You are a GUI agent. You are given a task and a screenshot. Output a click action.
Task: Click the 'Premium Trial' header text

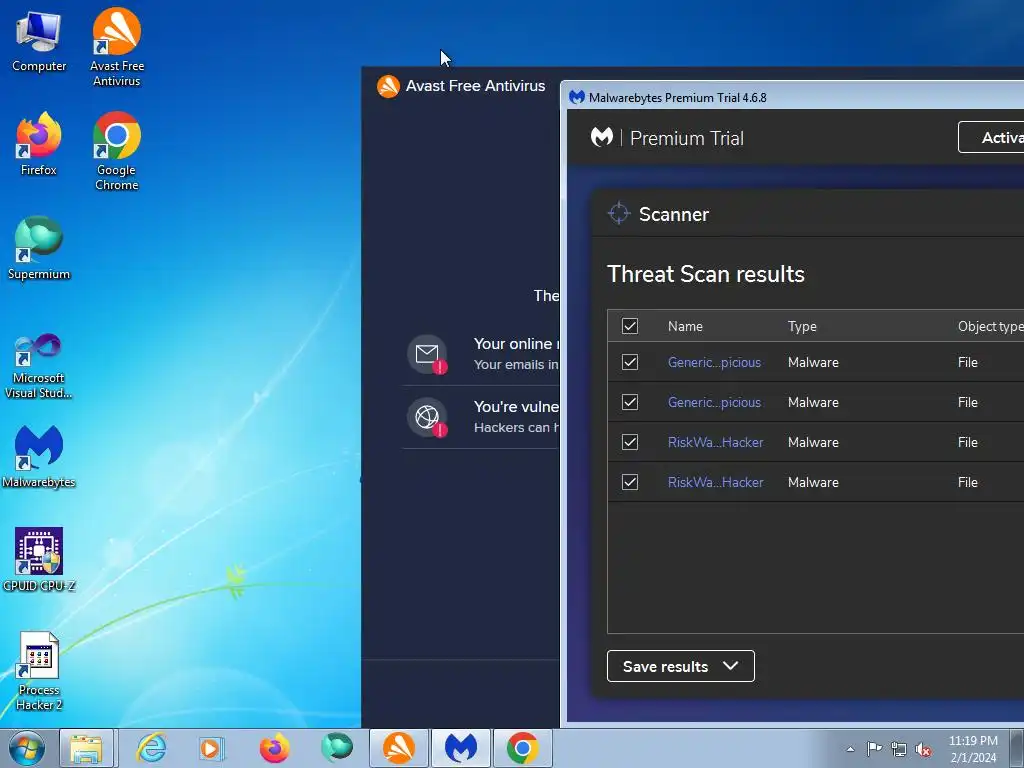click(686, 138)
